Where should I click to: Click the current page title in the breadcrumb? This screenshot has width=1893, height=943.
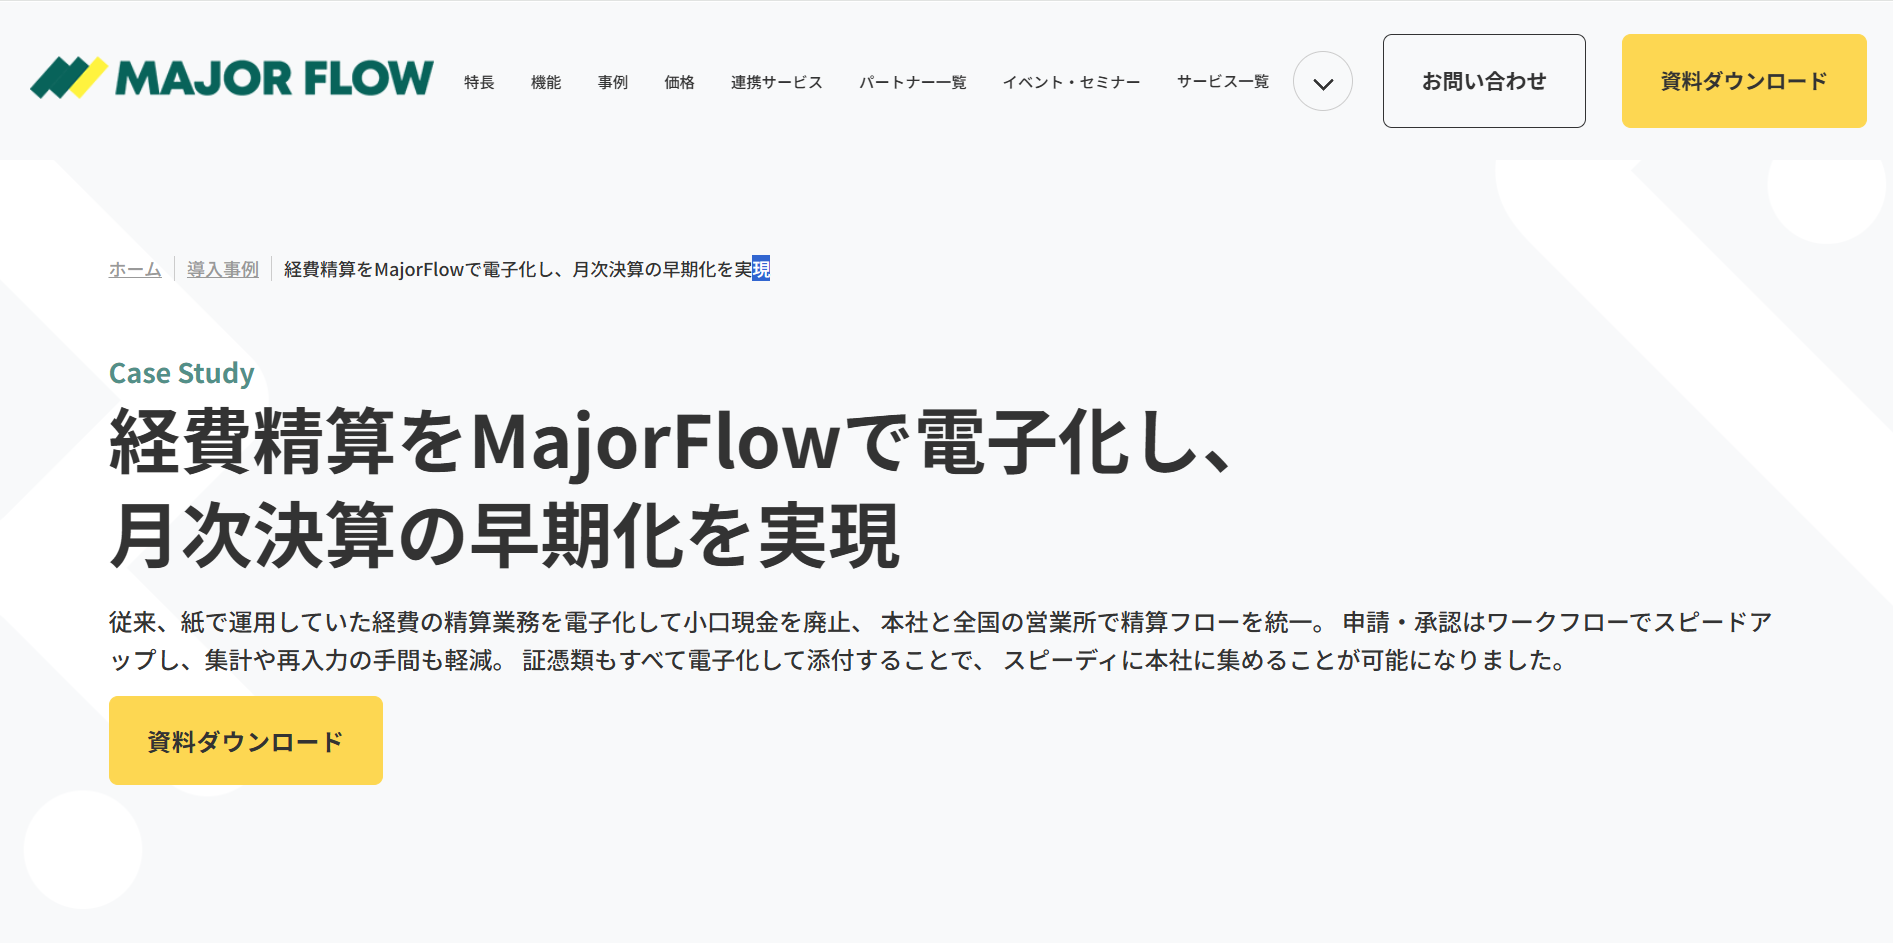coord(526,269)
